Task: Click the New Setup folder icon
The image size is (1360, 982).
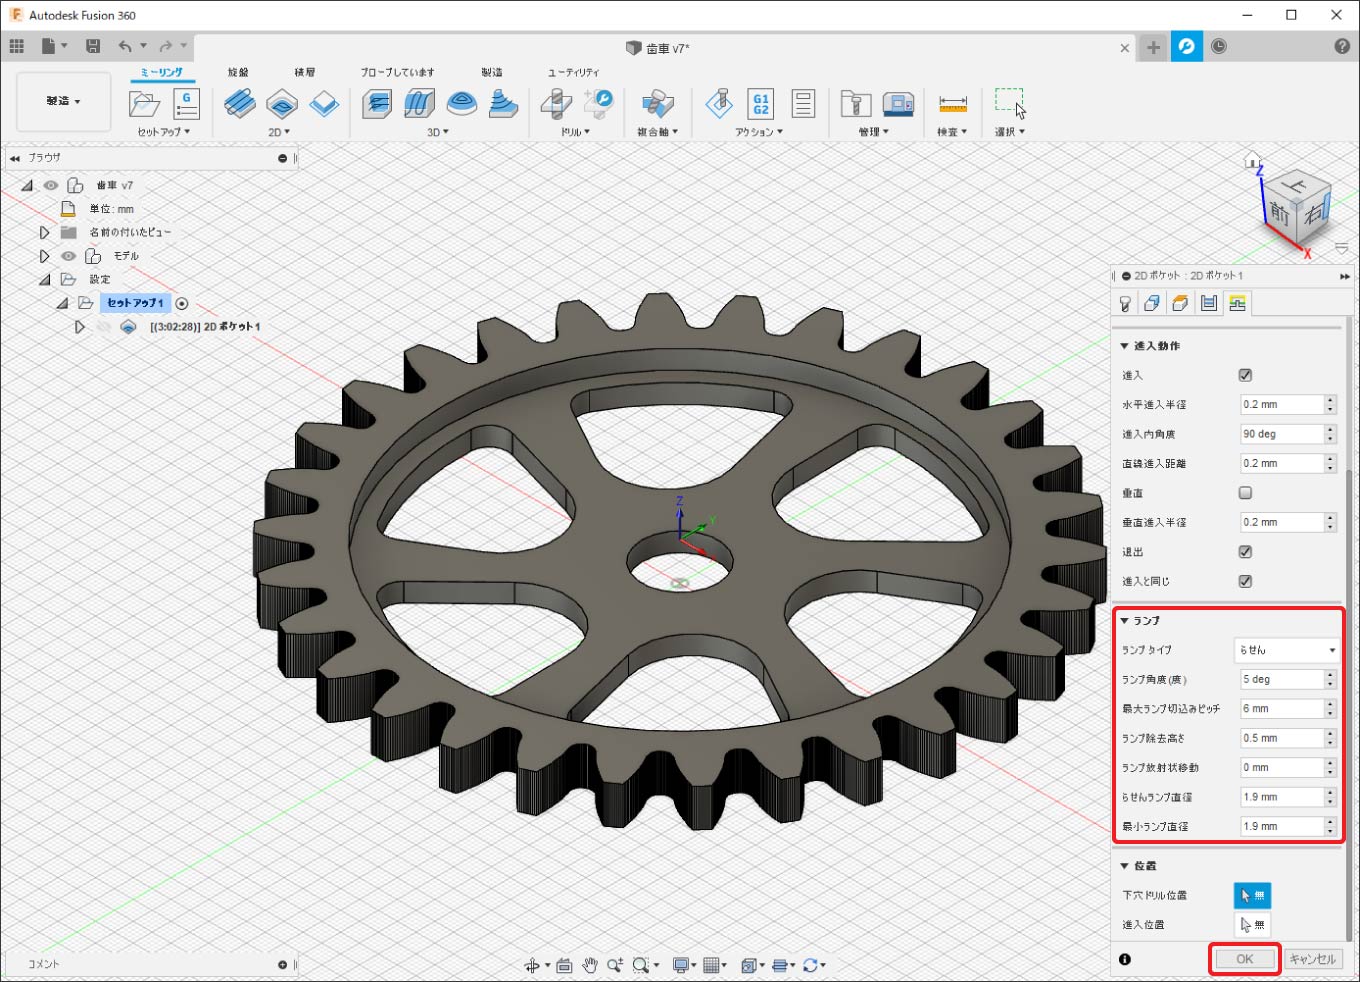Action: [x=144, y=104]
